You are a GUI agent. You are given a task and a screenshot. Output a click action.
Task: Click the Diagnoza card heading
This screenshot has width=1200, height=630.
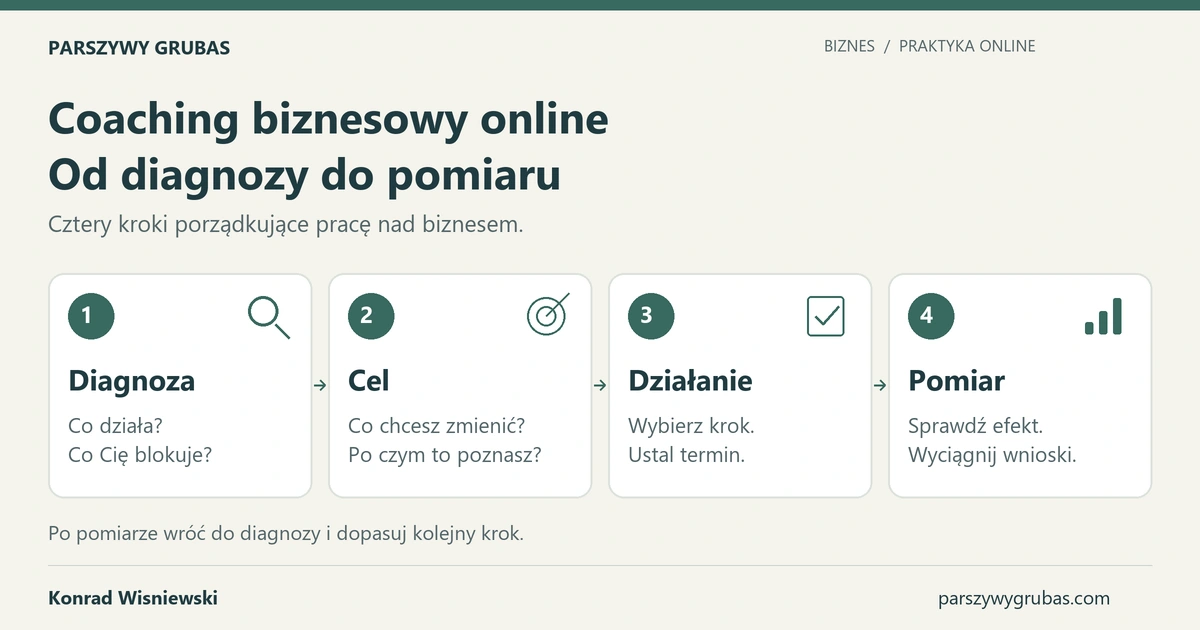point(132,381)
